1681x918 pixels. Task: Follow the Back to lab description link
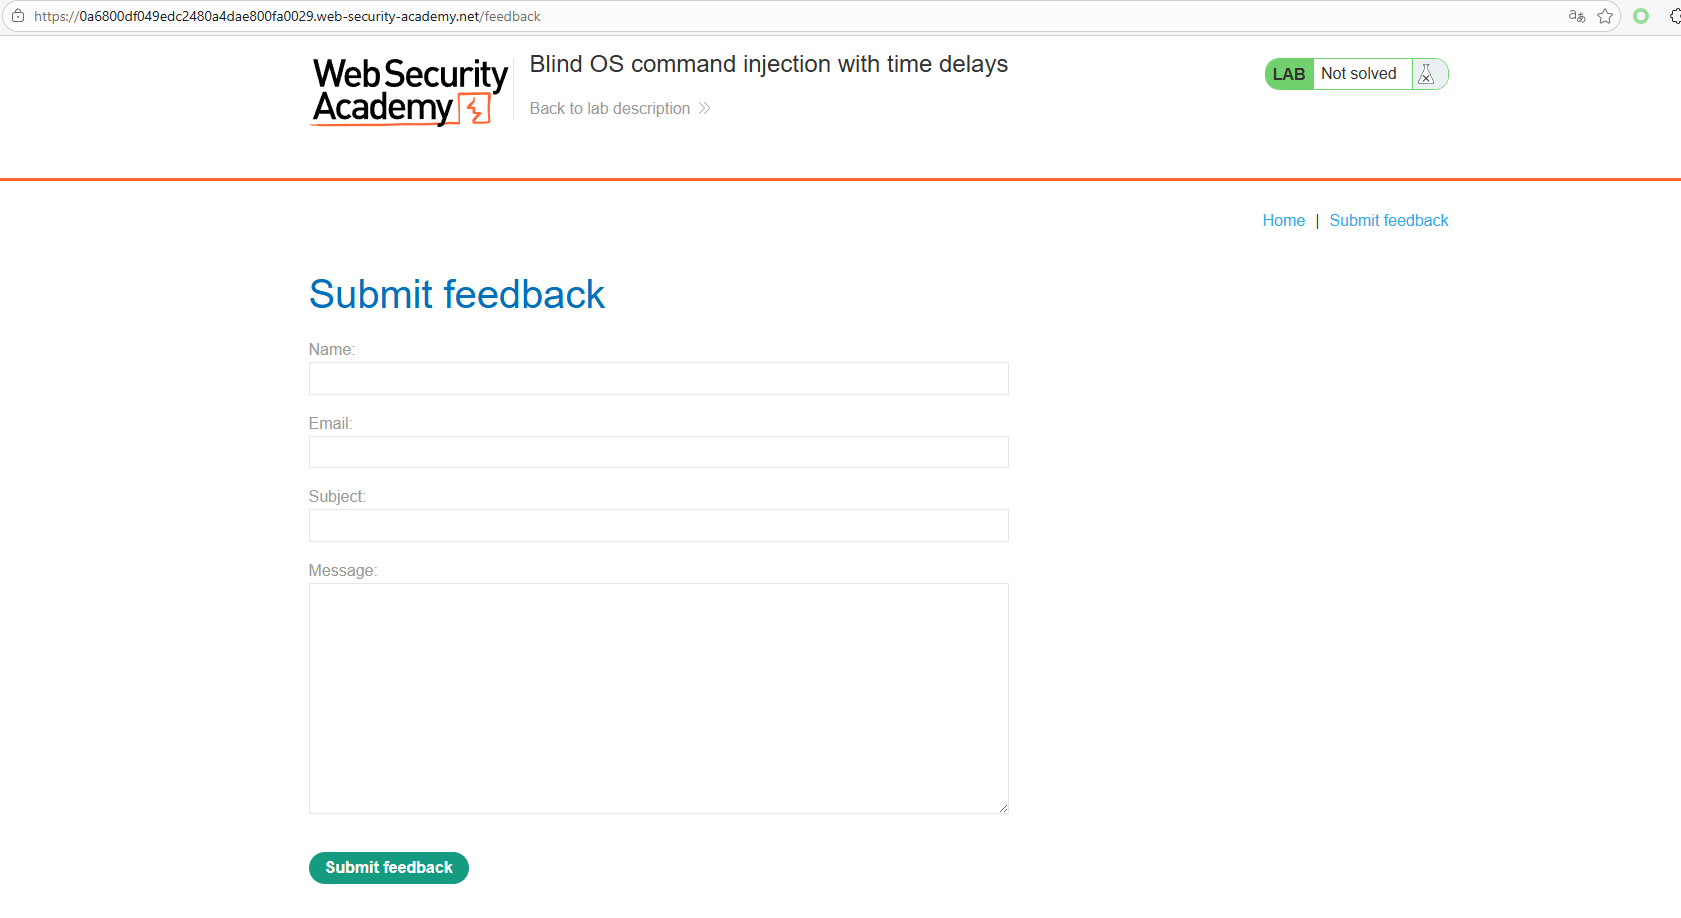609,108
